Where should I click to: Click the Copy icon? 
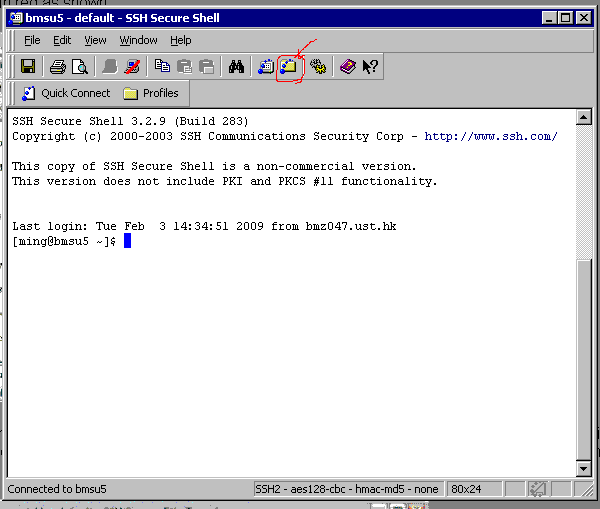click(x=162, y=67)
